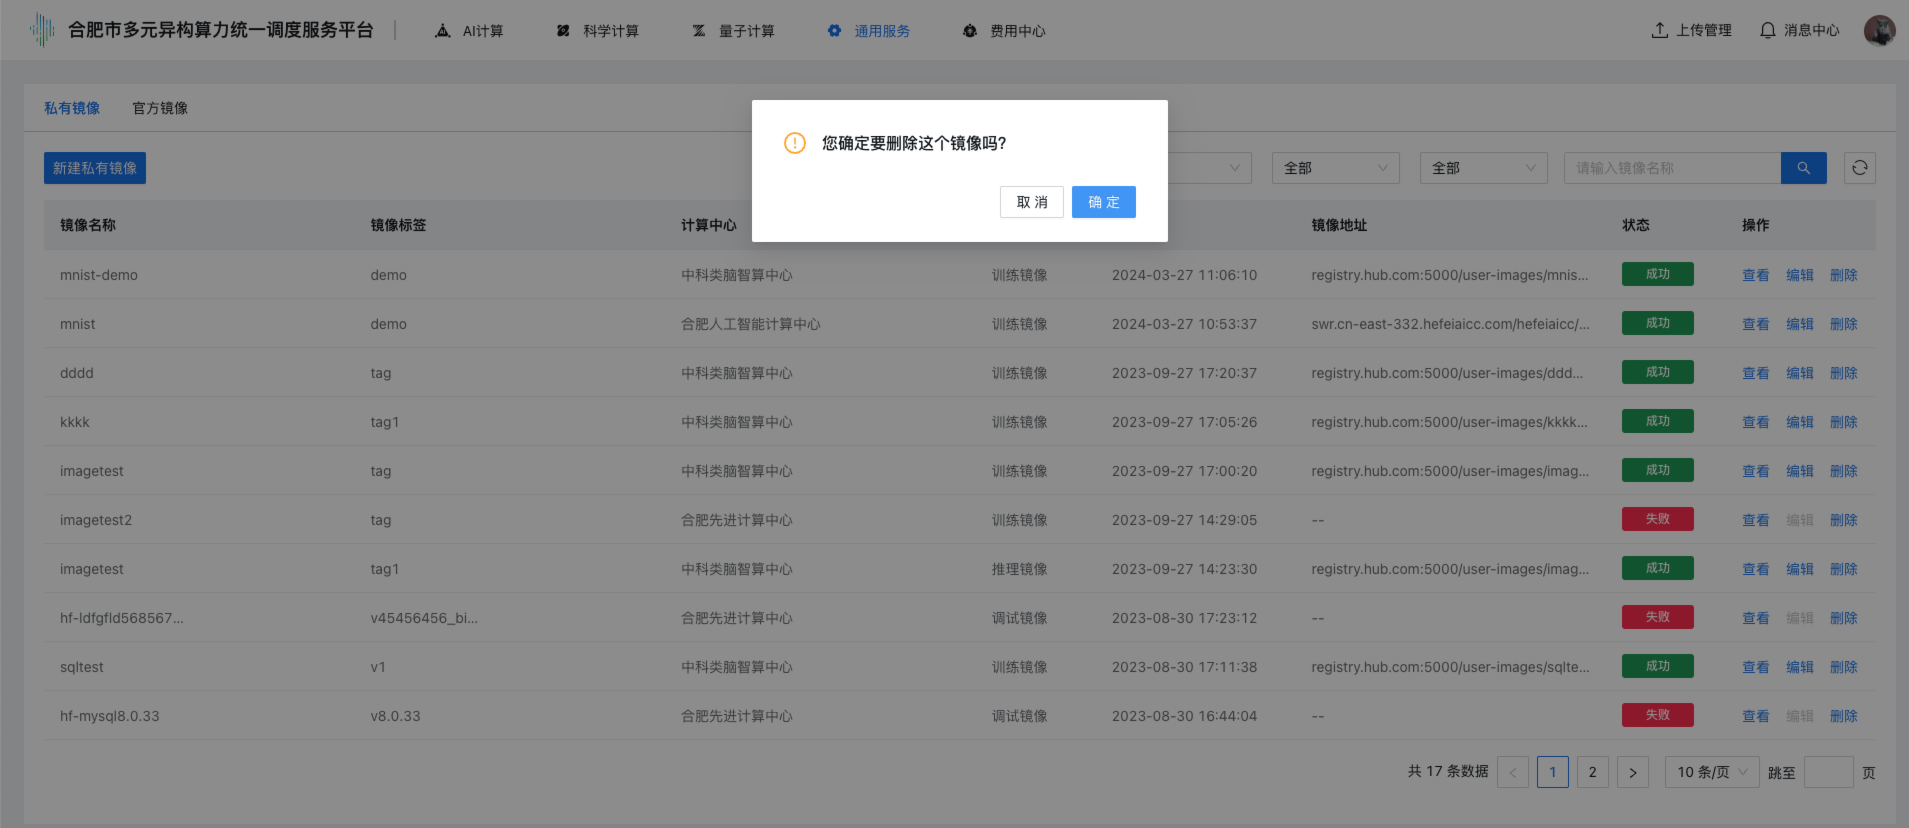
Task: Open the message center bell icon
Action: tap(1767, 31)
